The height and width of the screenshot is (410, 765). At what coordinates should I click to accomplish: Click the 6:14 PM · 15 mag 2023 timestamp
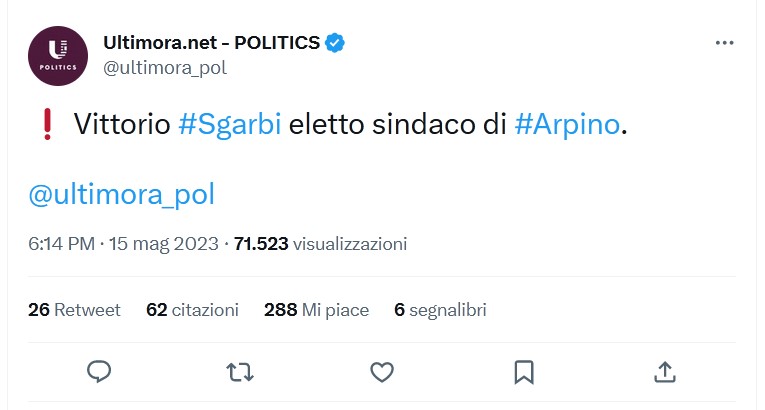(124, 244)
